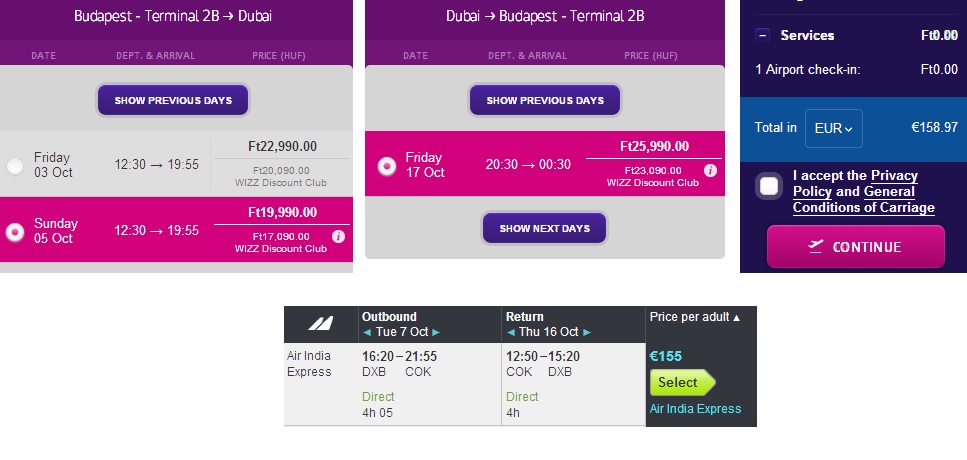967x460 pixels.
Task: Go to previous outbound day before Tue 7 Oct
Action: pos(366,332)
